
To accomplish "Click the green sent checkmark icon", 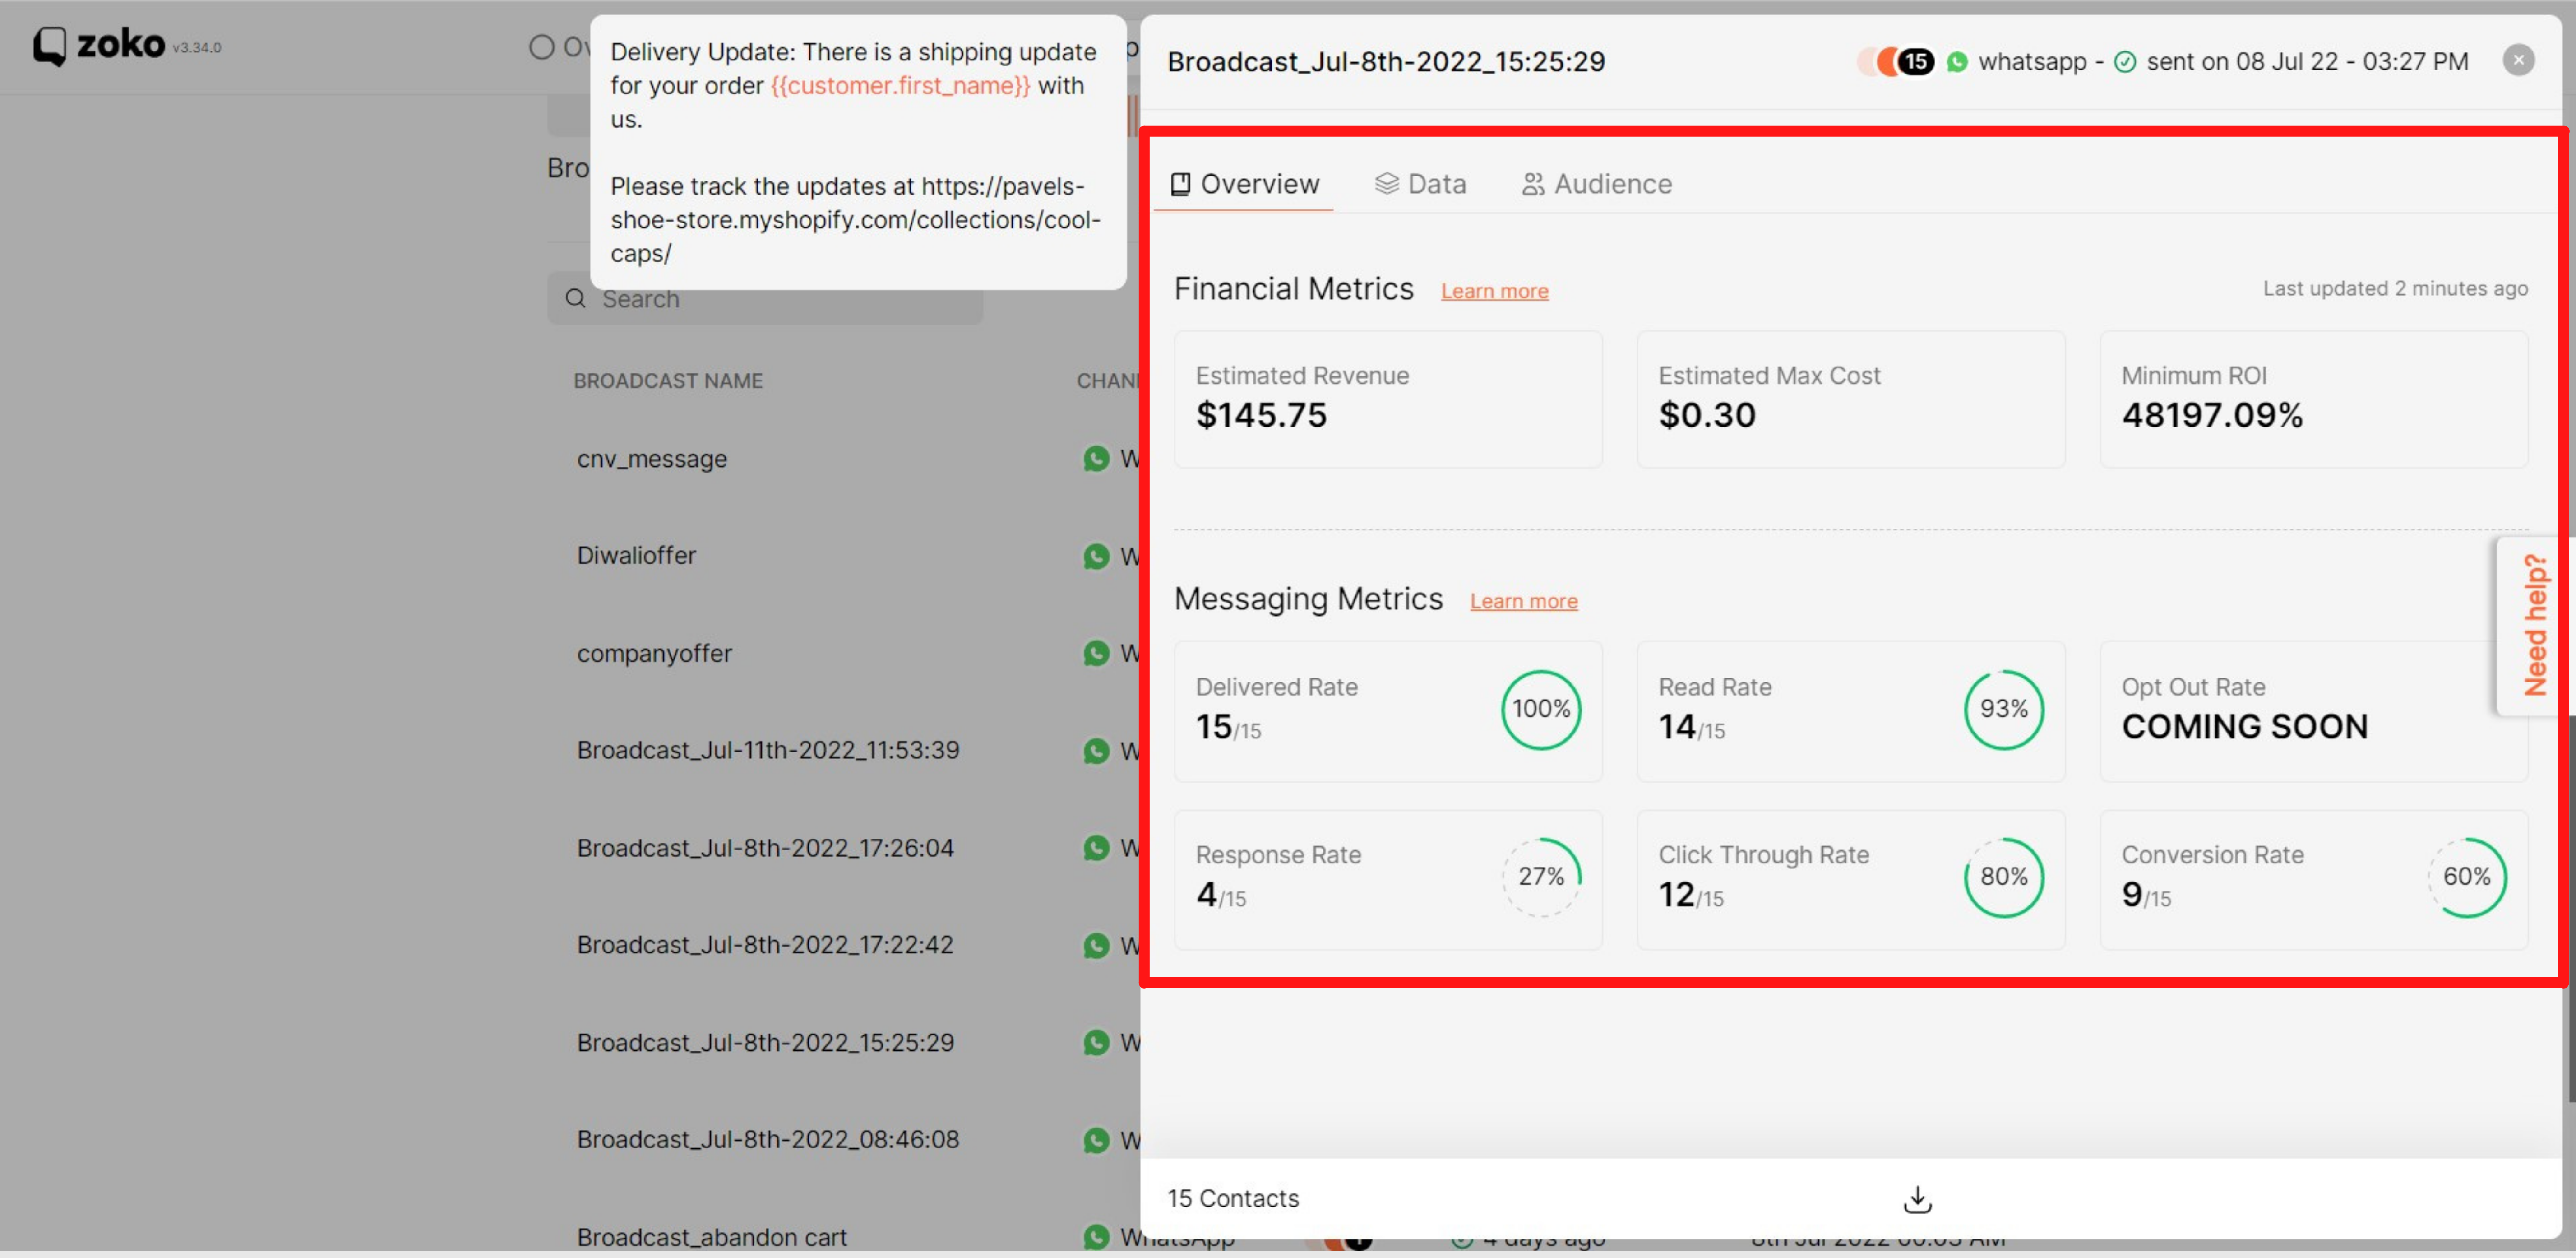I will [x=2125, y=62].
